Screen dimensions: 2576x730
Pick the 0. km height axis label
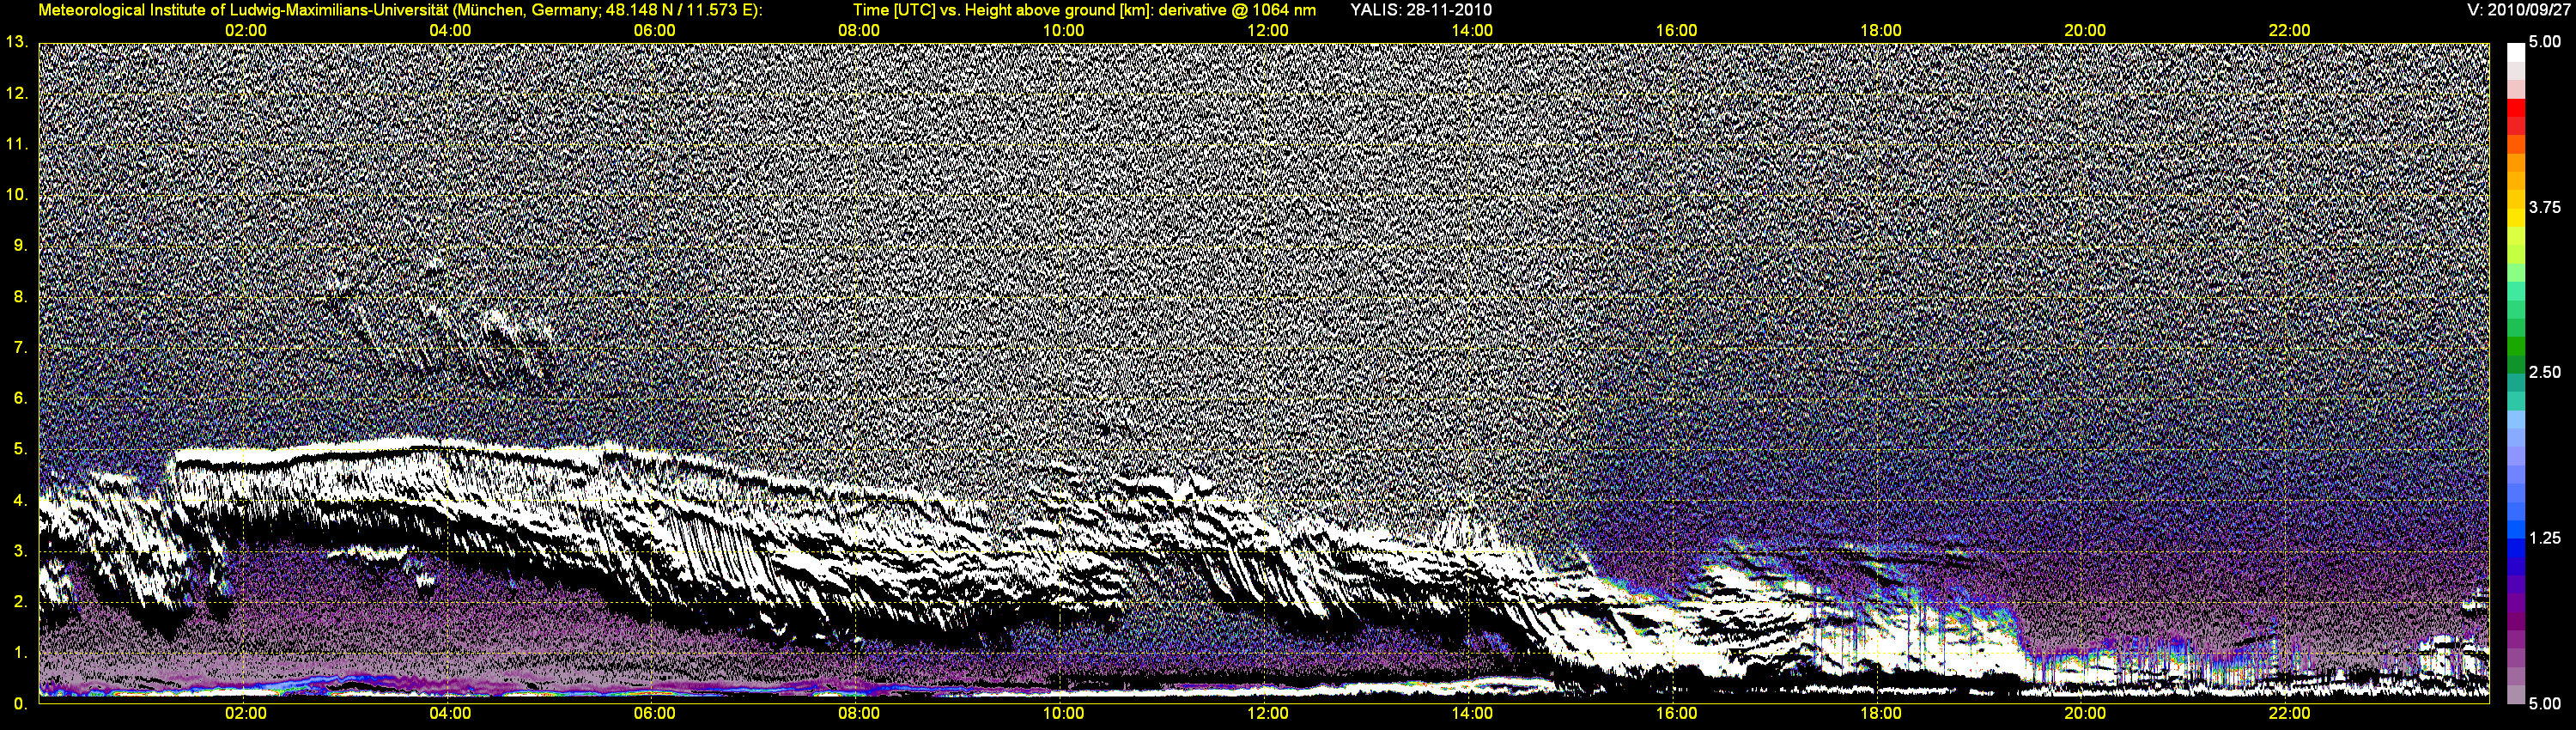pyautogui.click(x=20, y=704)
